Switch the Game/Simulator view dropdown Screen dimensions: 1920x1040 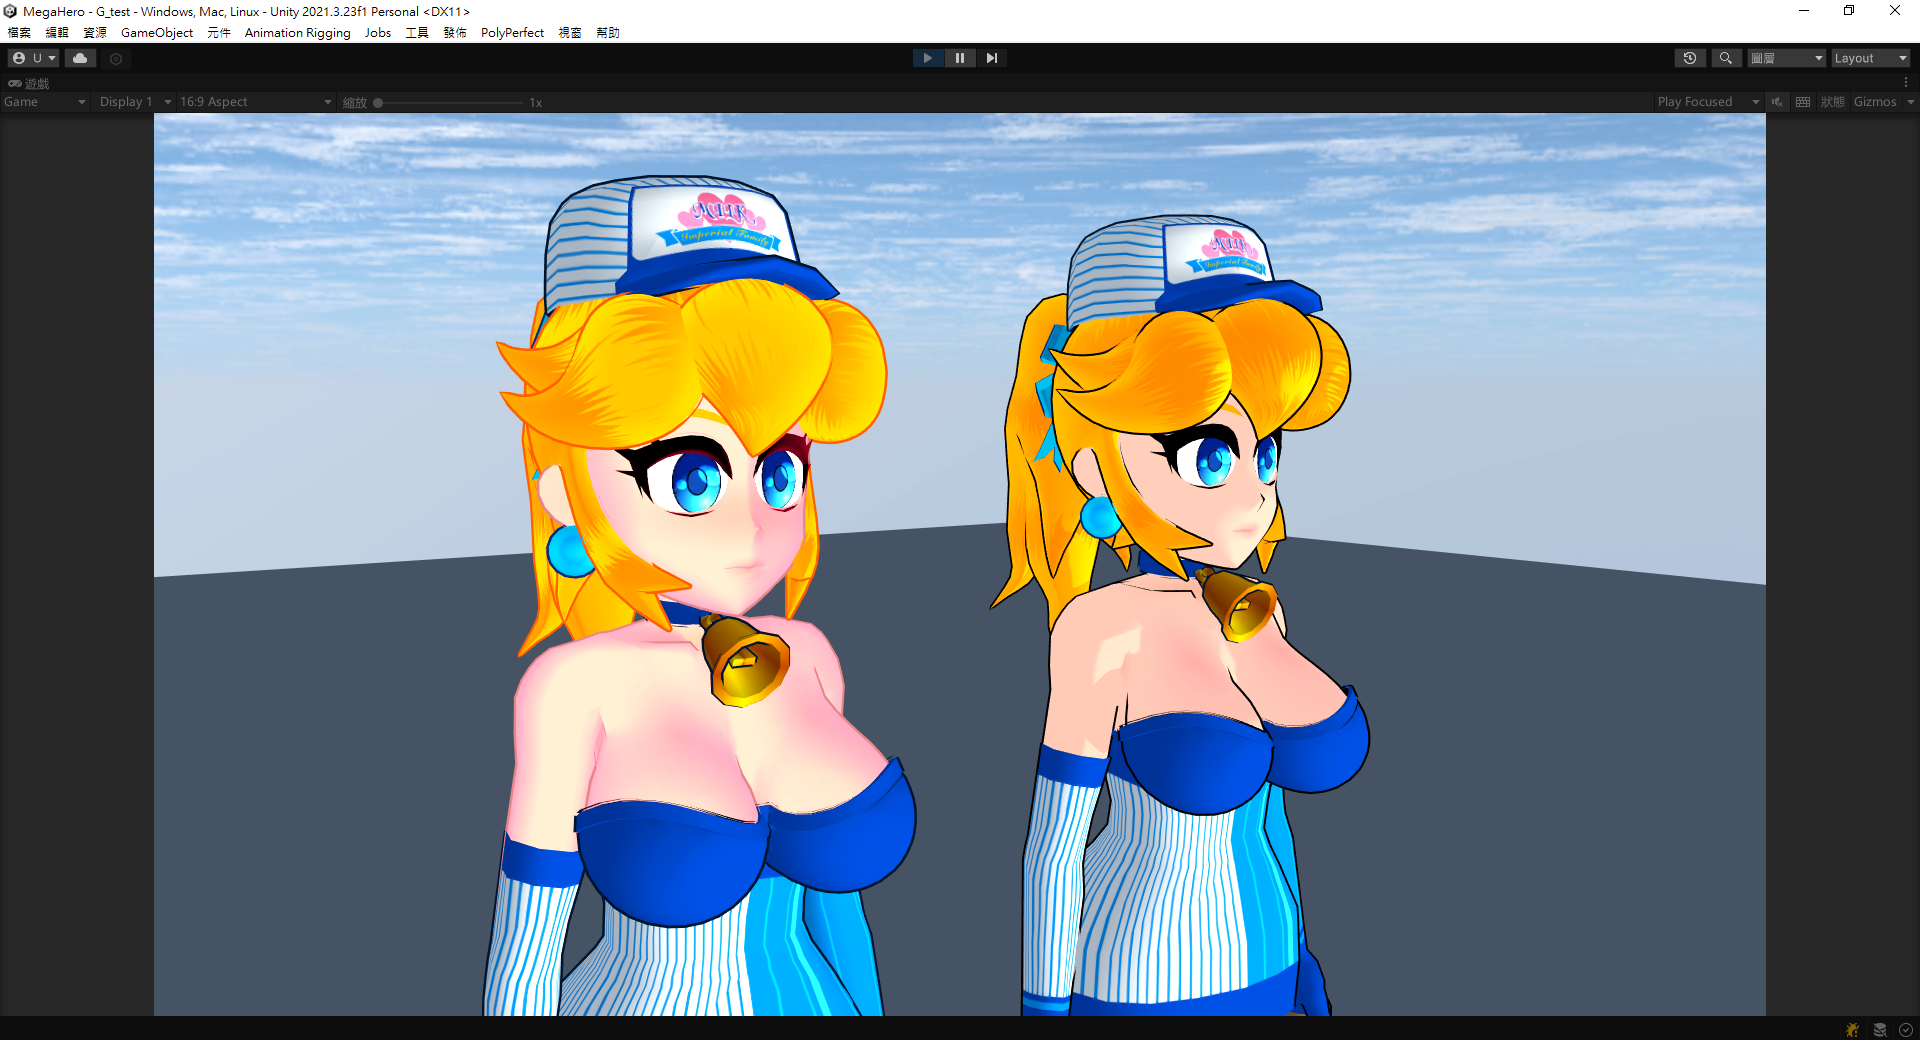[x=45, y=102]
